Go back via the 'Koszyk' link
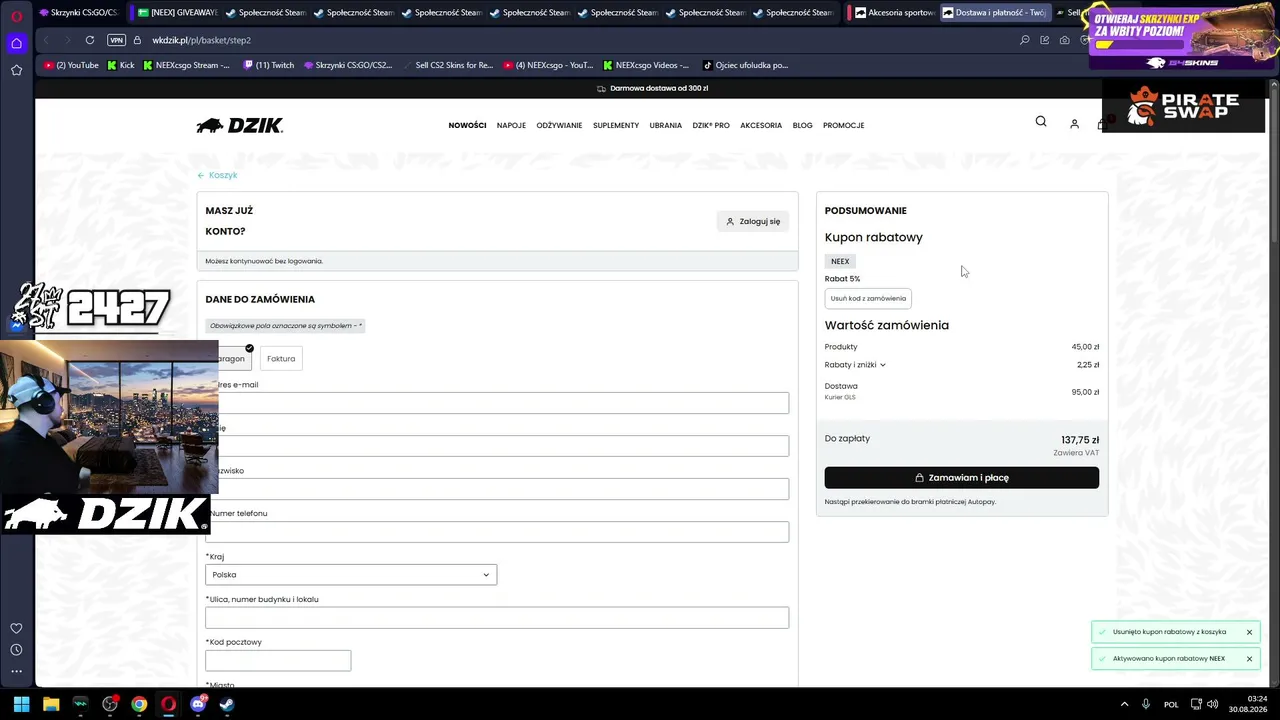 coord(217,175)
